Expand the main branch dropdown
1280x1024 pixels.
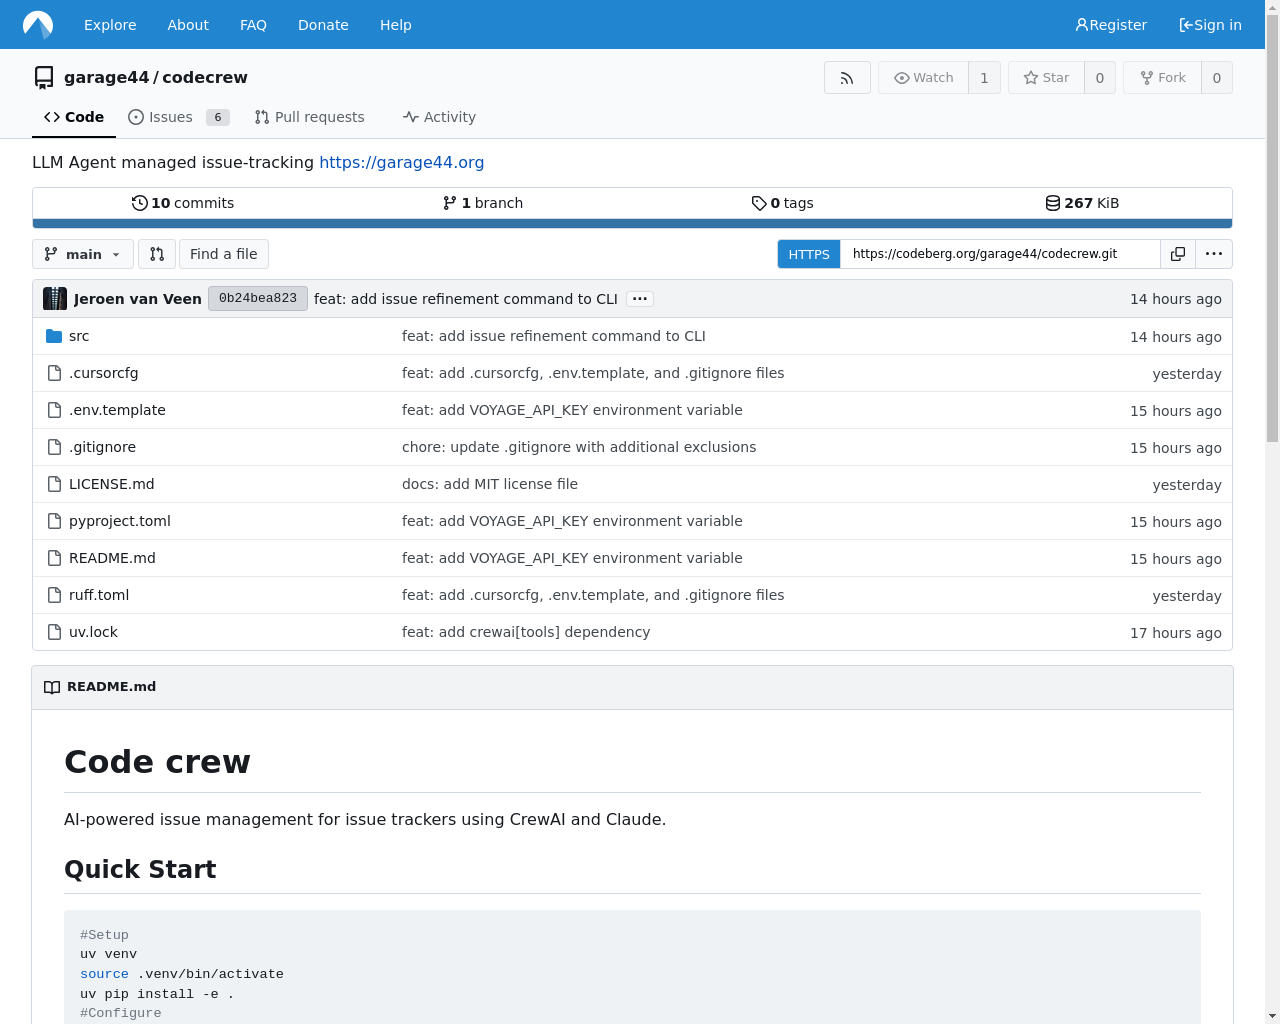(83, 254)
